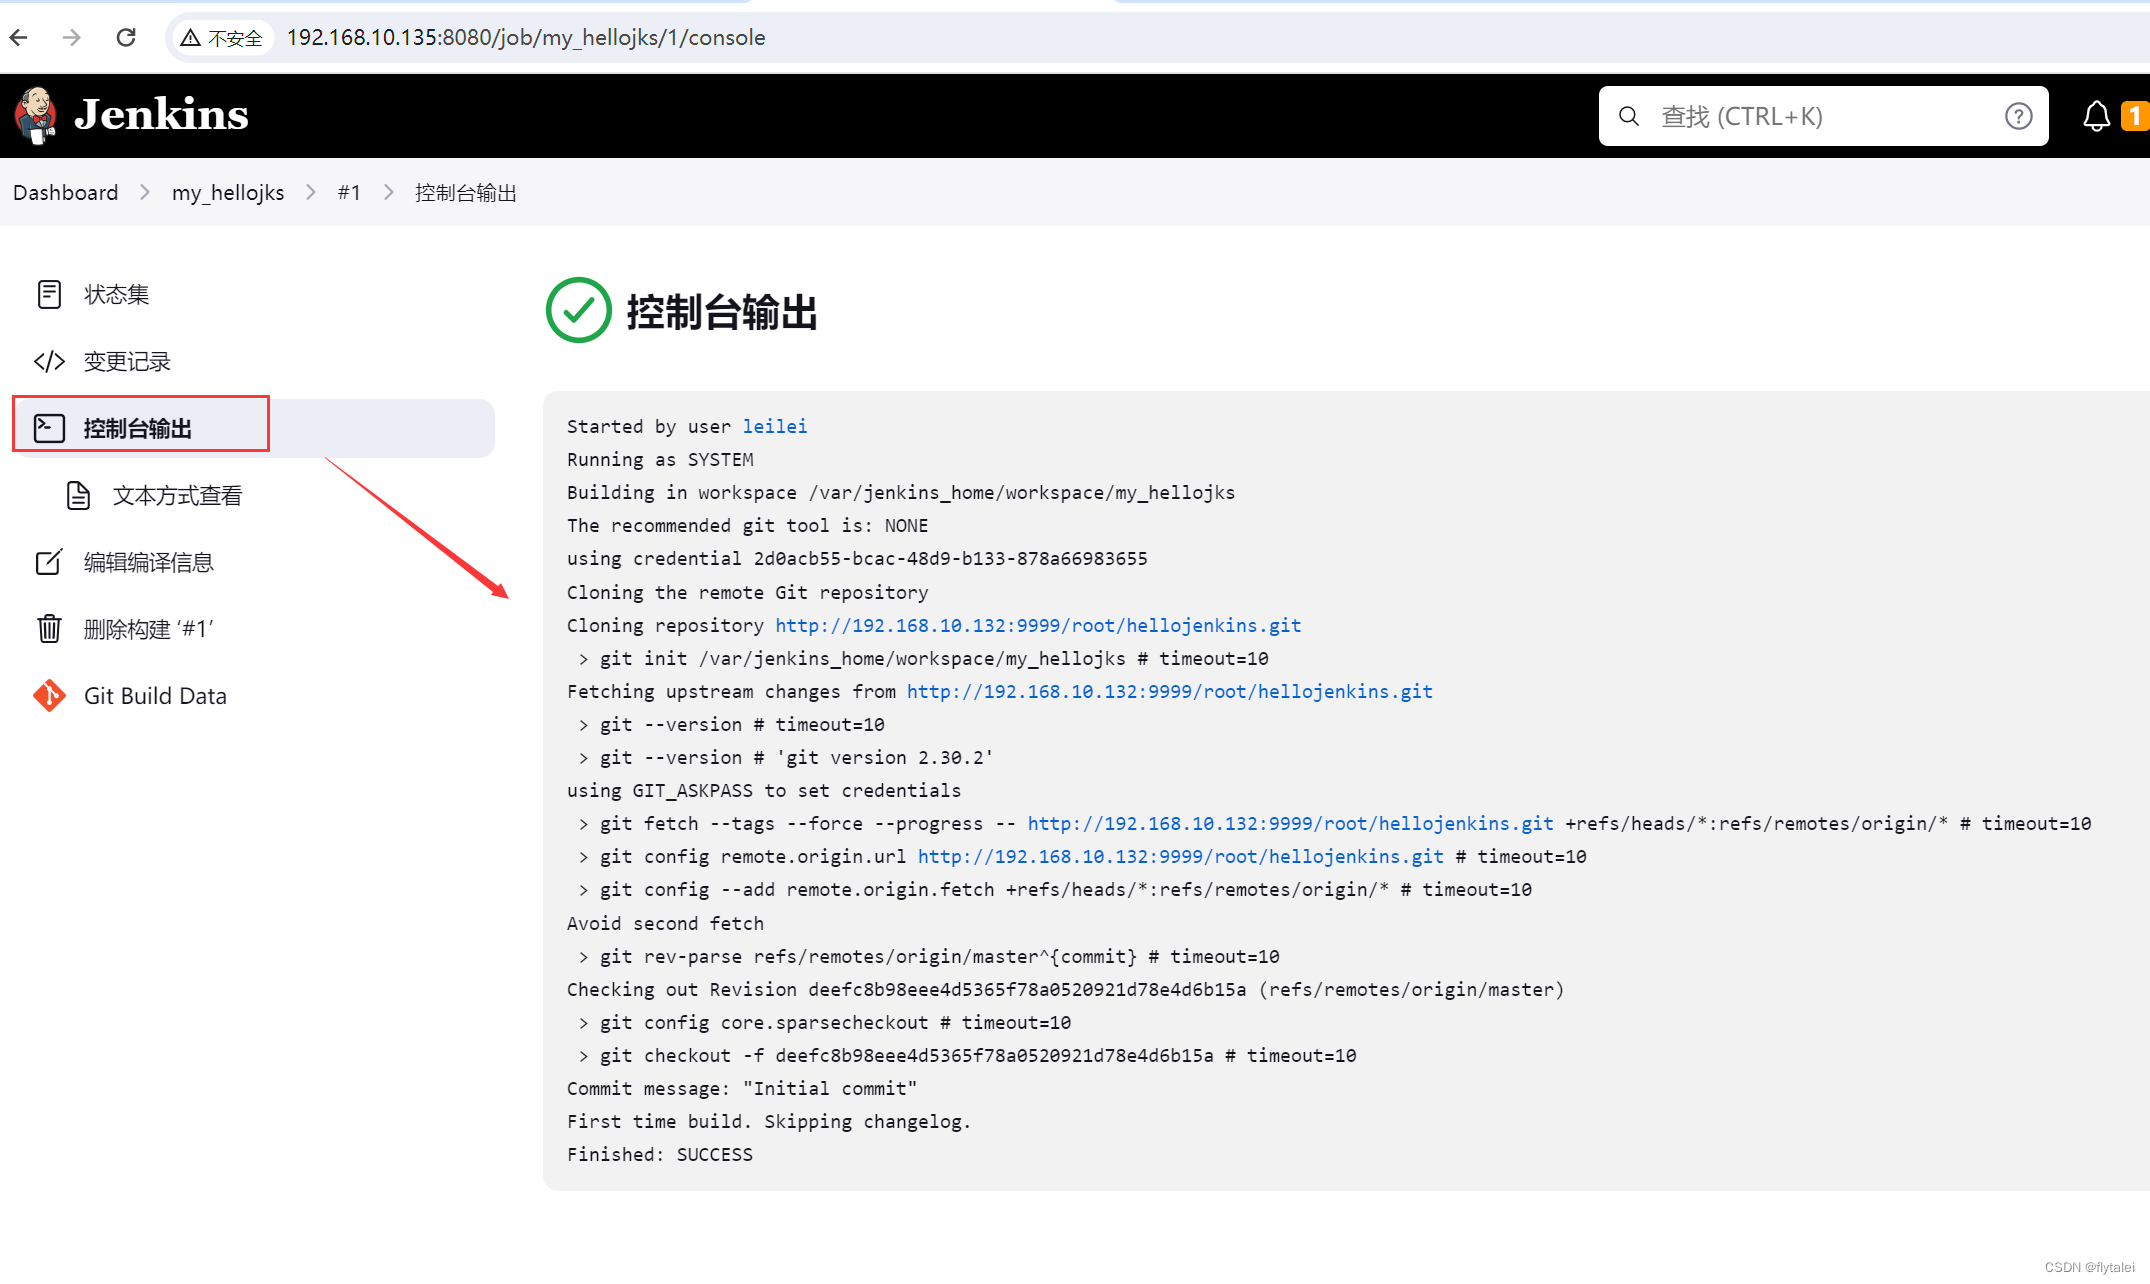
Task: Click the Running as SYSTEM line
Action: 660,459
